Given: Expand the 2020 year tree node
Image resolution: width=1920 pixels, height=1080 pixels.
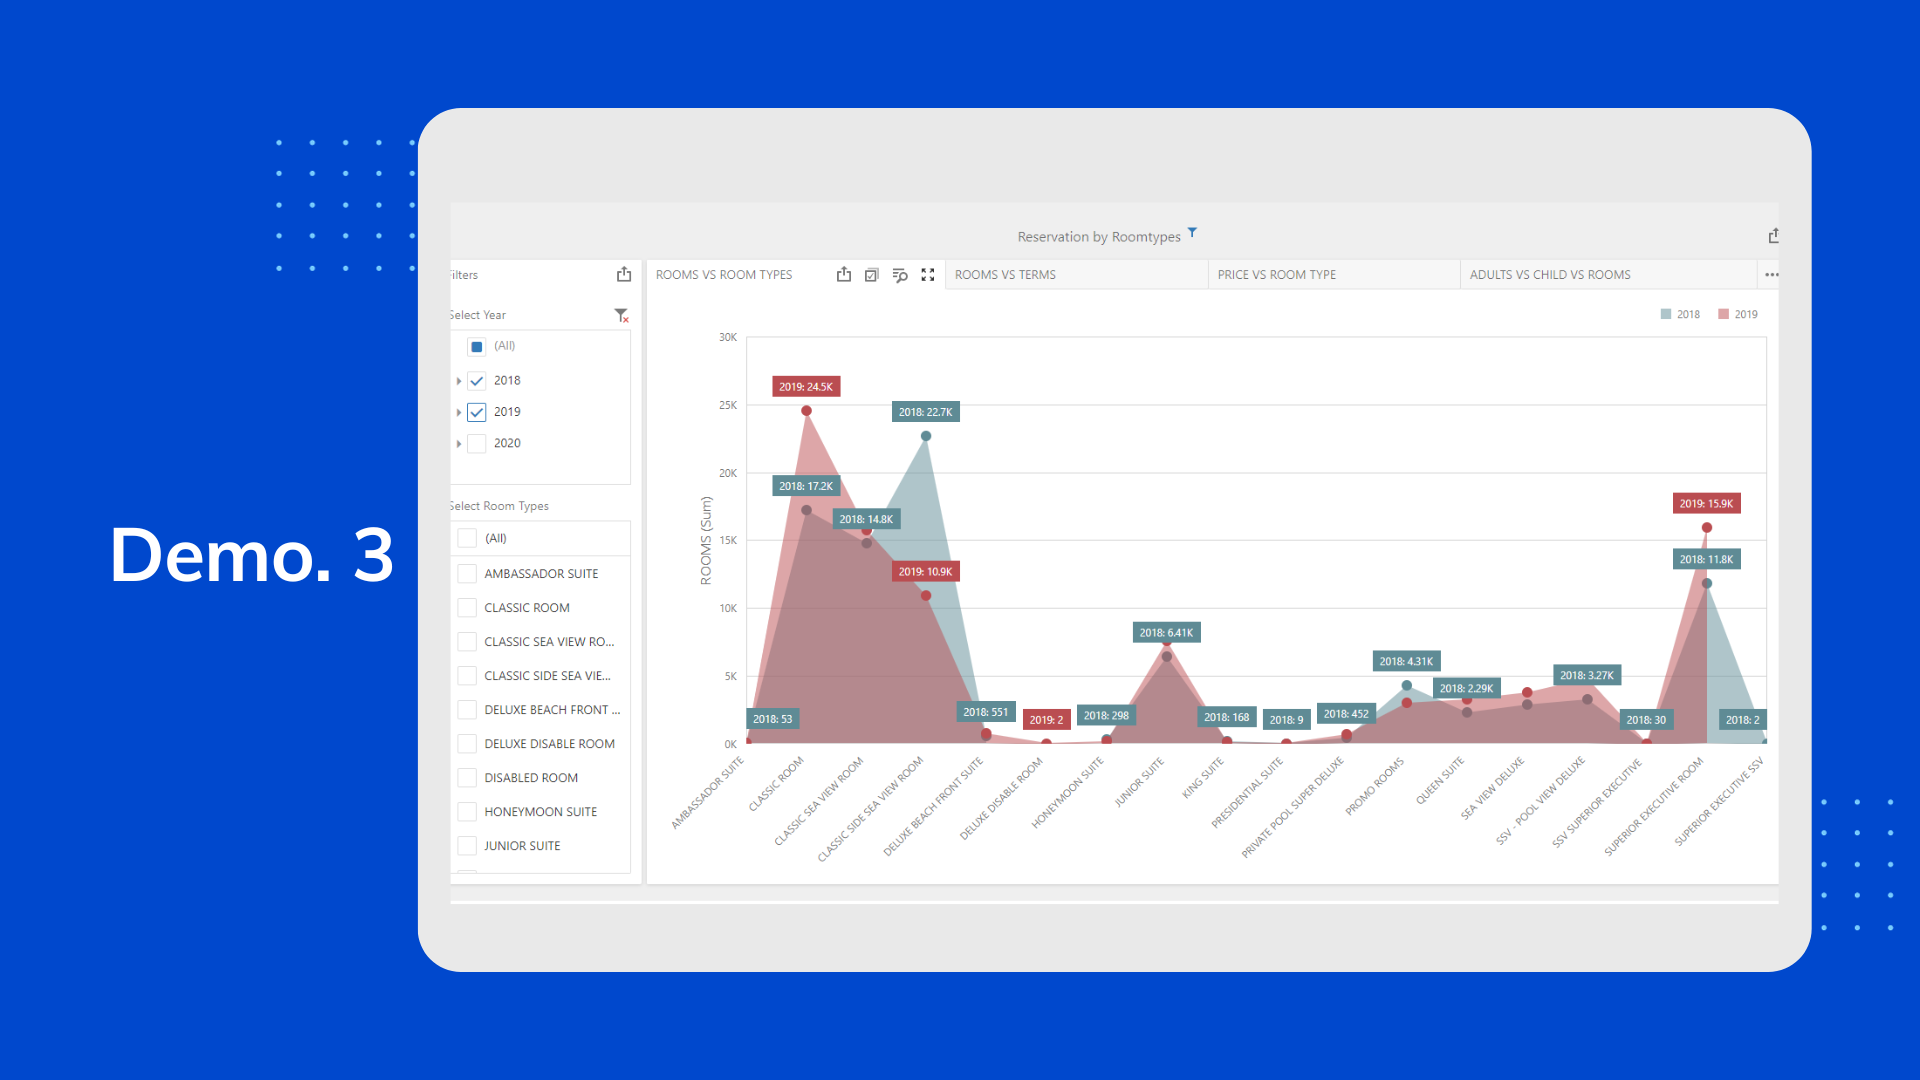Looking at the screenshot, I should (x=459, y=443).
